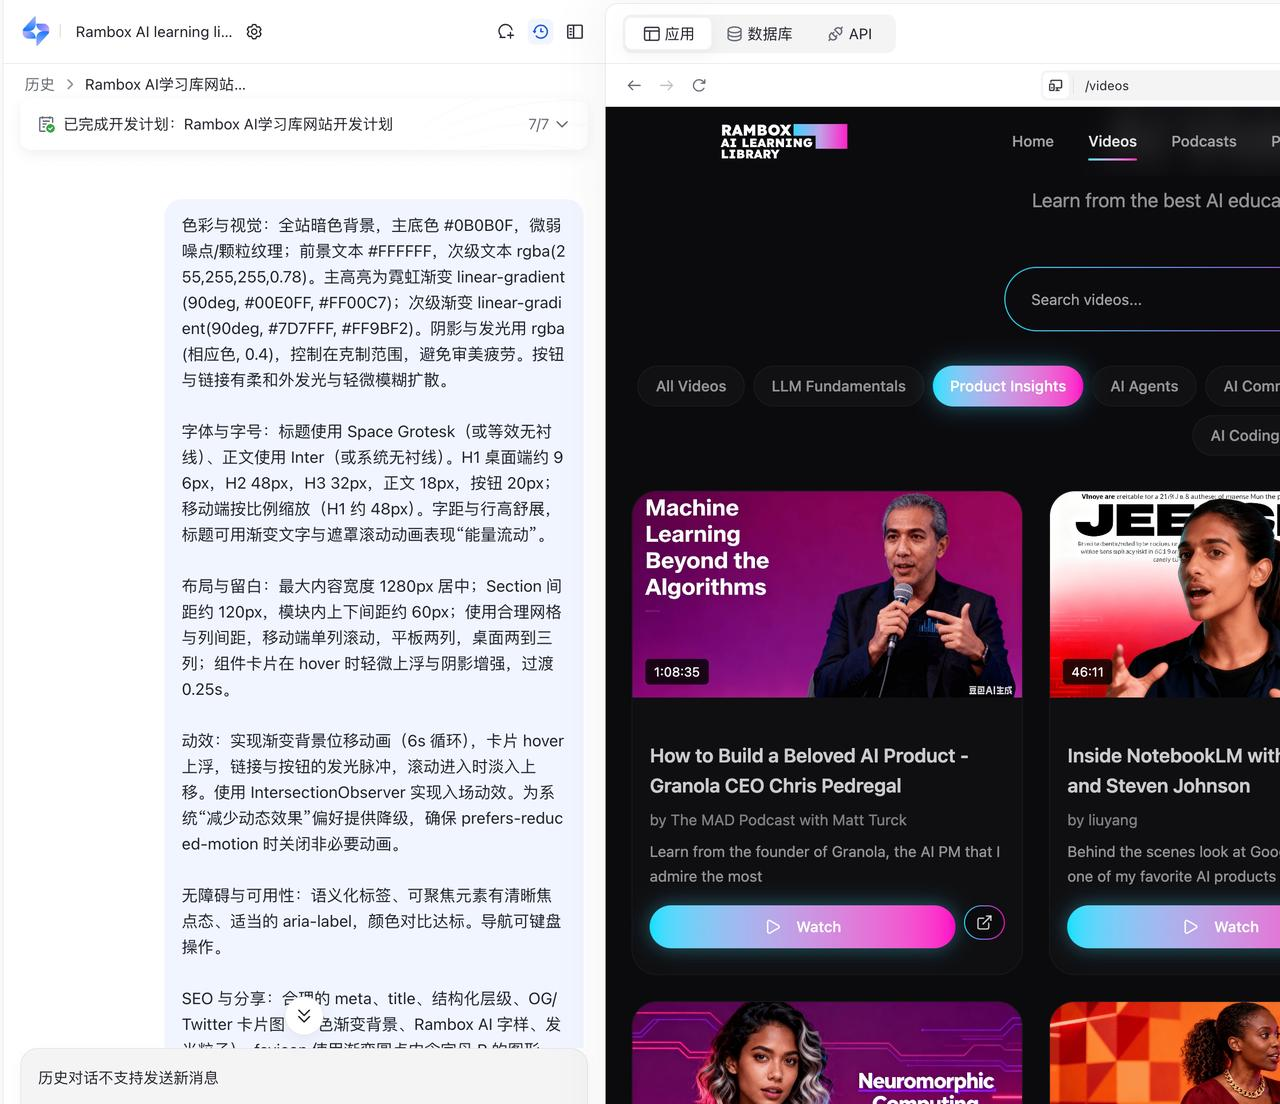This screenshot has width=1280, height=1104.
Task: Start a new chat conversation icon
Action: coord(506,32)
